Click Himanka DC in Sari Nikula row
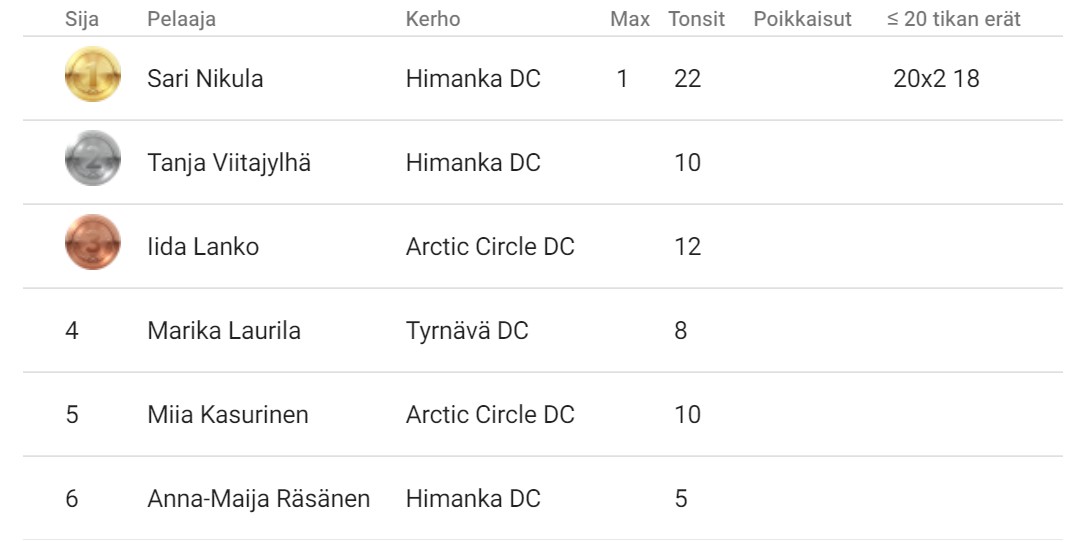 pyautogui.click(x=473, y=79)
